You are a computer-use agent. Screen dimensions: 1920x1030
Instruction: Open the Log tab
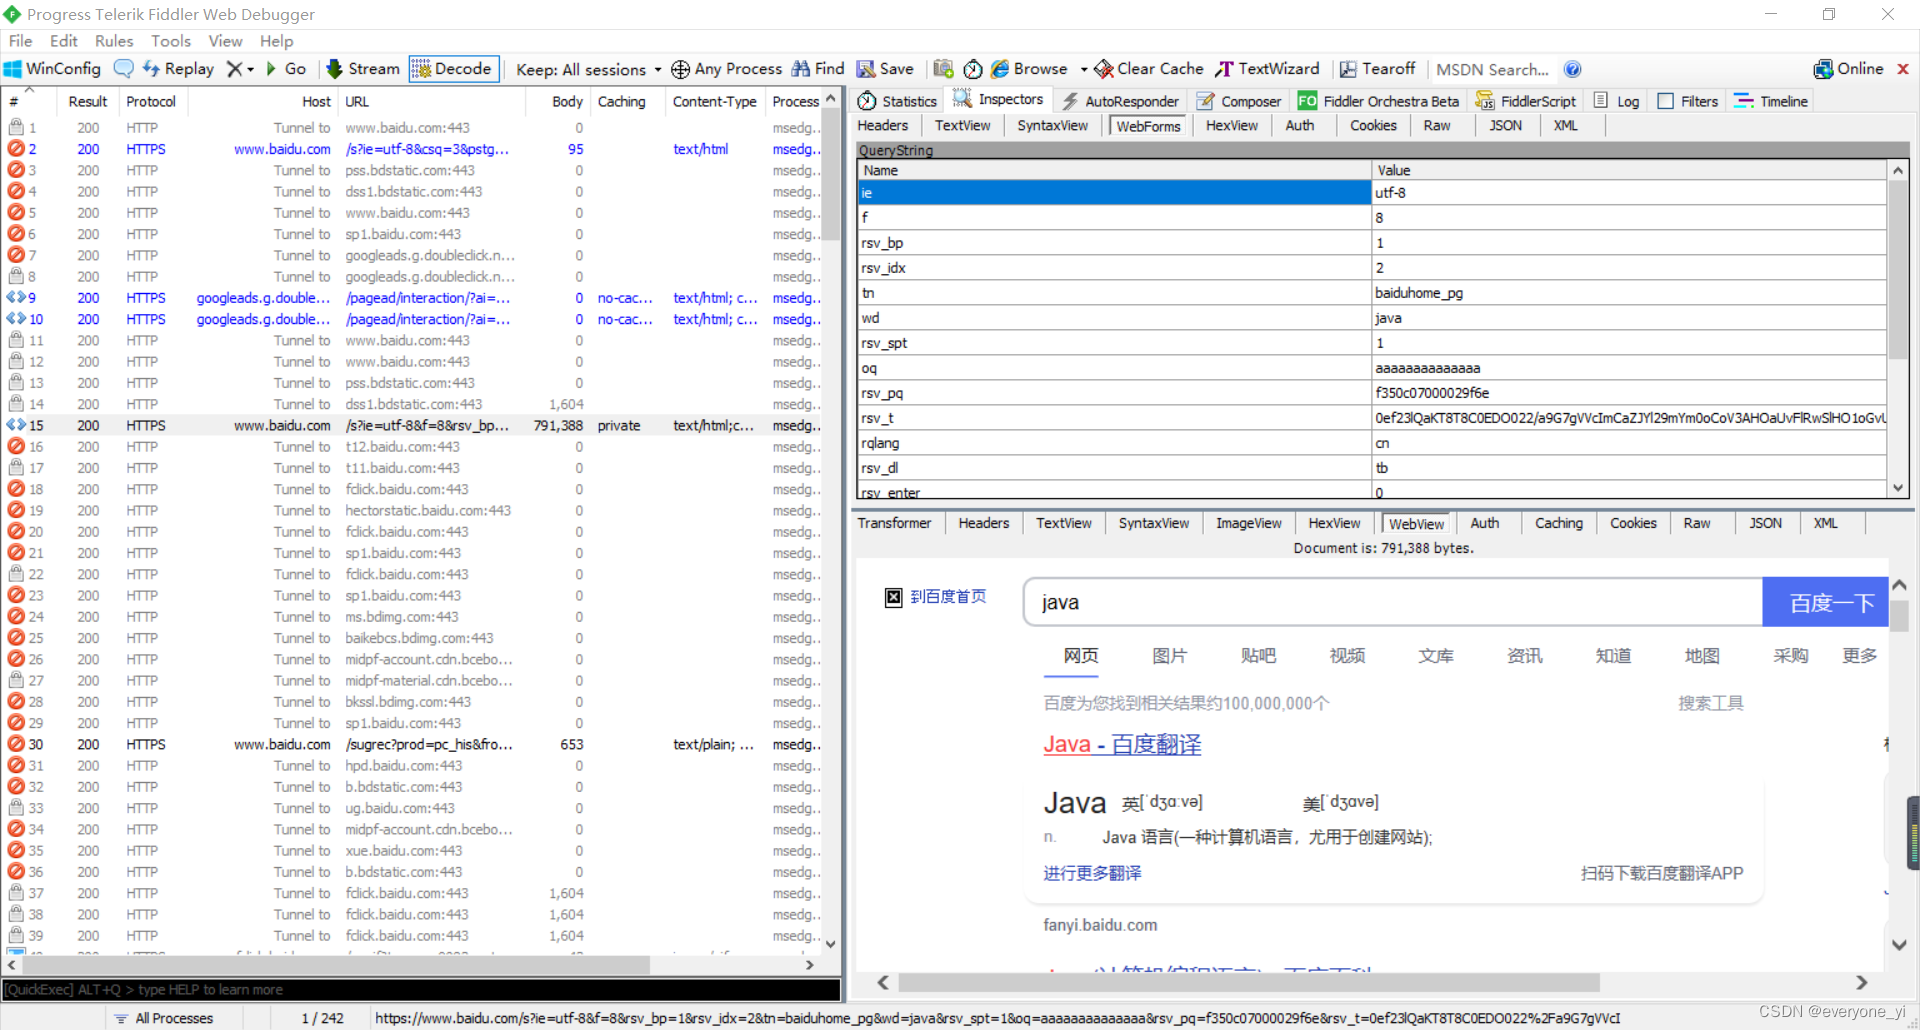pyautogui.click(x=1617, y=101)
